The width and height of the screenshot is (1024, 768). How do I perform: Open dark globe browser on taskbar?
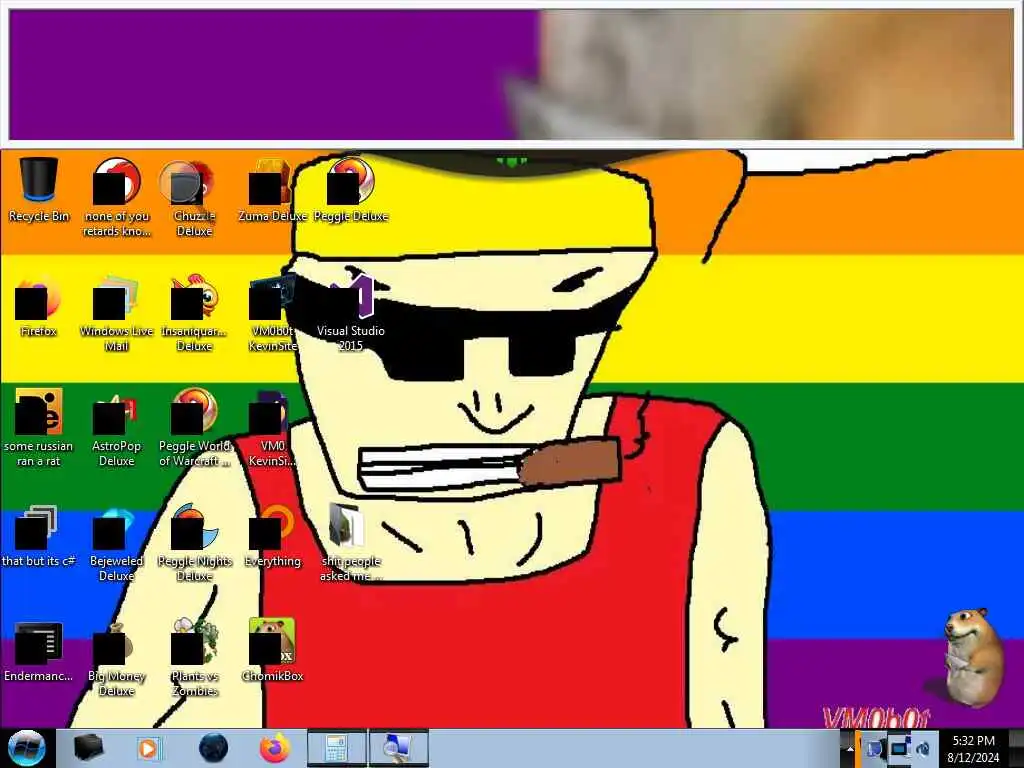point(213,748)
